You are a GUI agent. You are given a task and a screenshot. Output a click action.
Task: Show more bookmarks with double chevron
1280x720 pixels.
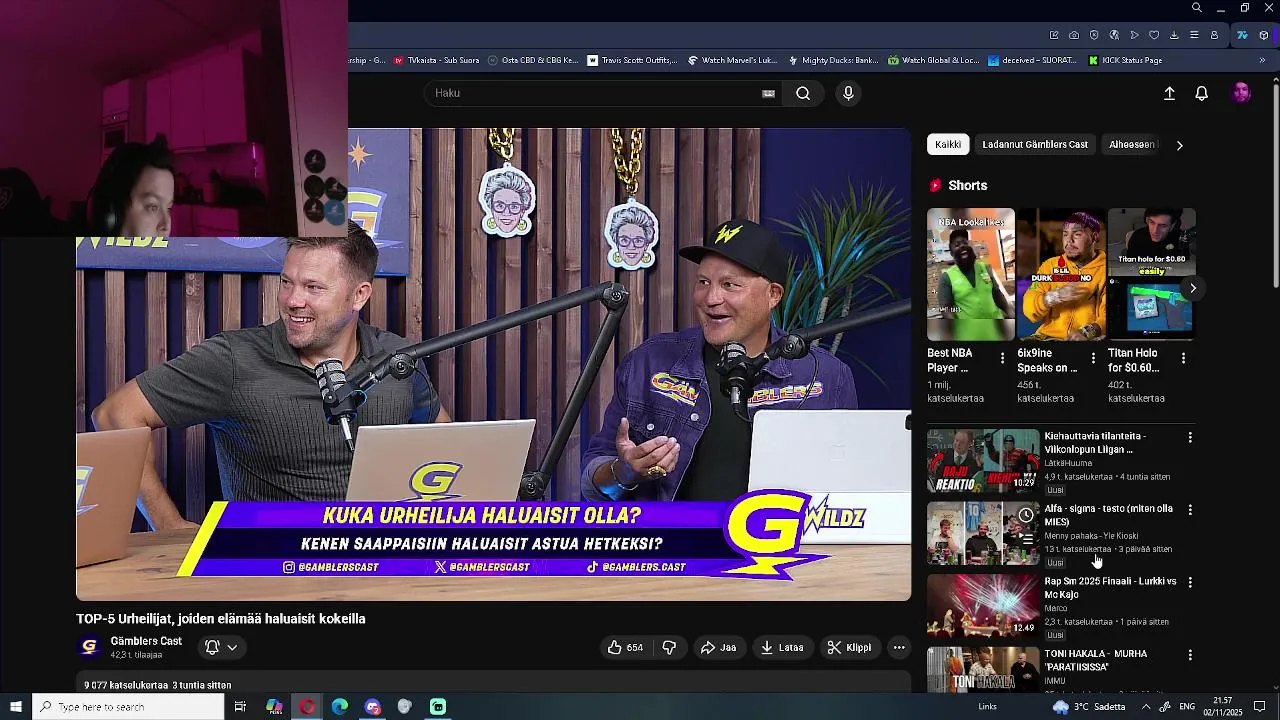click(x=1262, y=60)
